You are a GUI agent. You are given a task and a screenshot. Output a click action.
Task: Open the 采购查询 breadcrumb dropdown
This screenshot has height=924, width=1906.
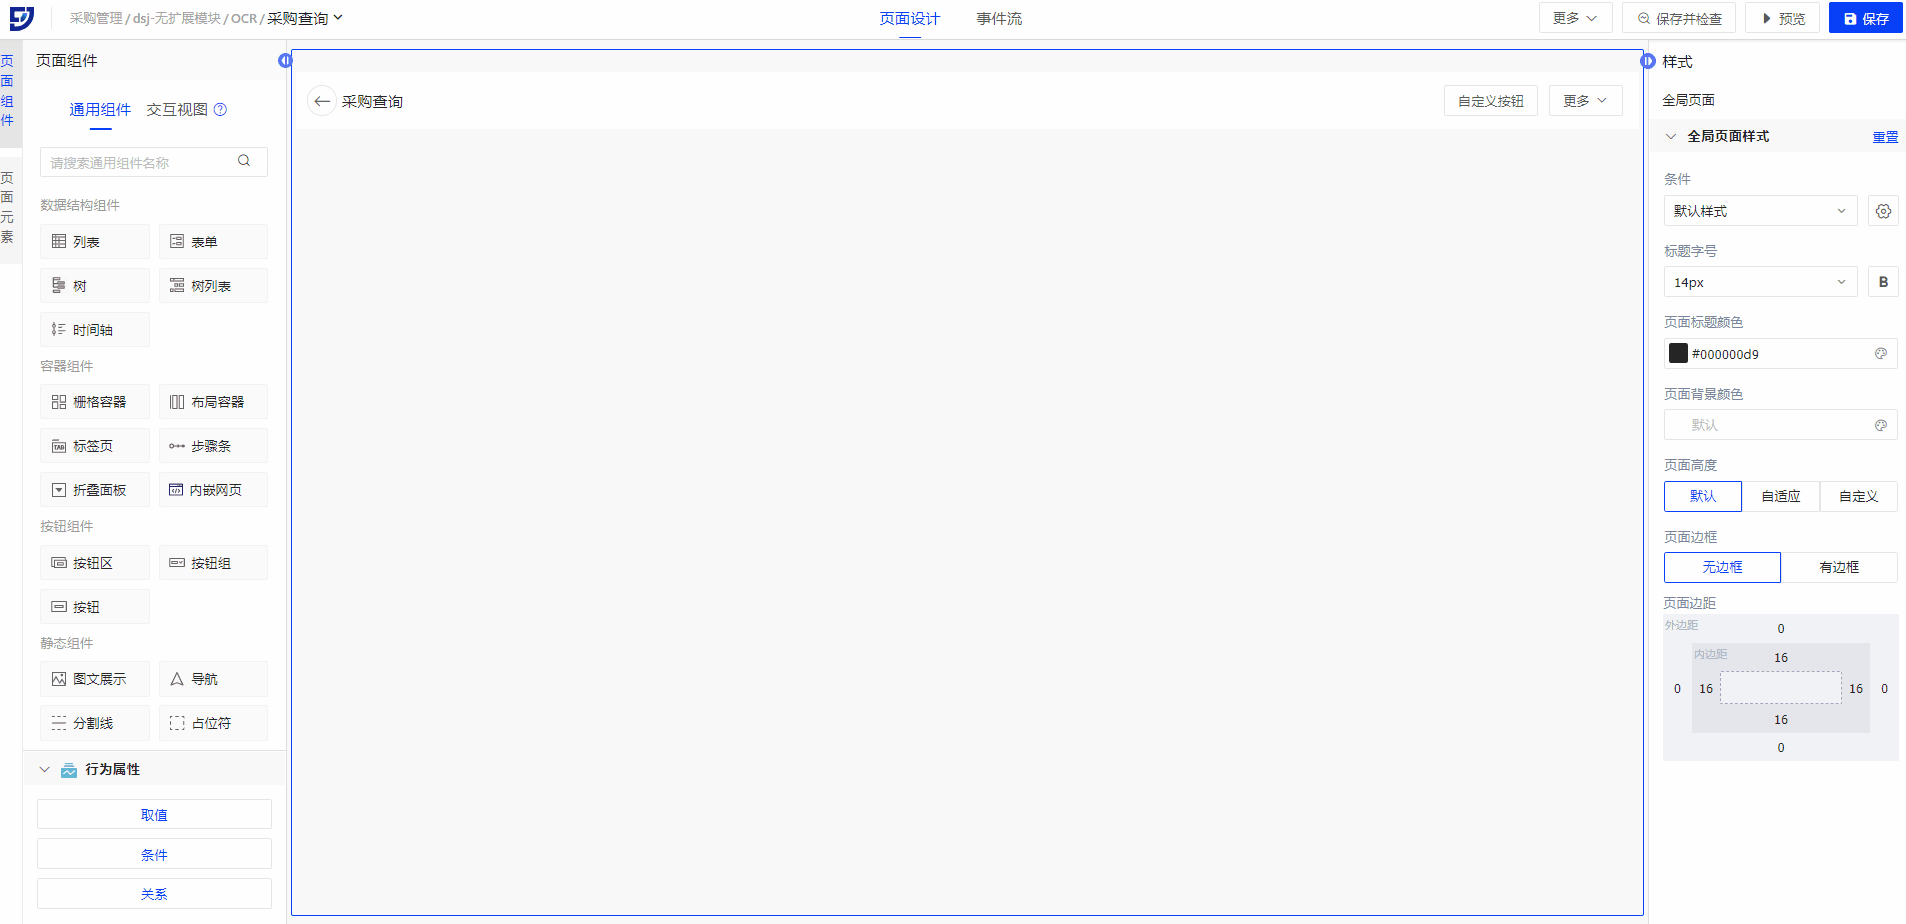point(305,18)
